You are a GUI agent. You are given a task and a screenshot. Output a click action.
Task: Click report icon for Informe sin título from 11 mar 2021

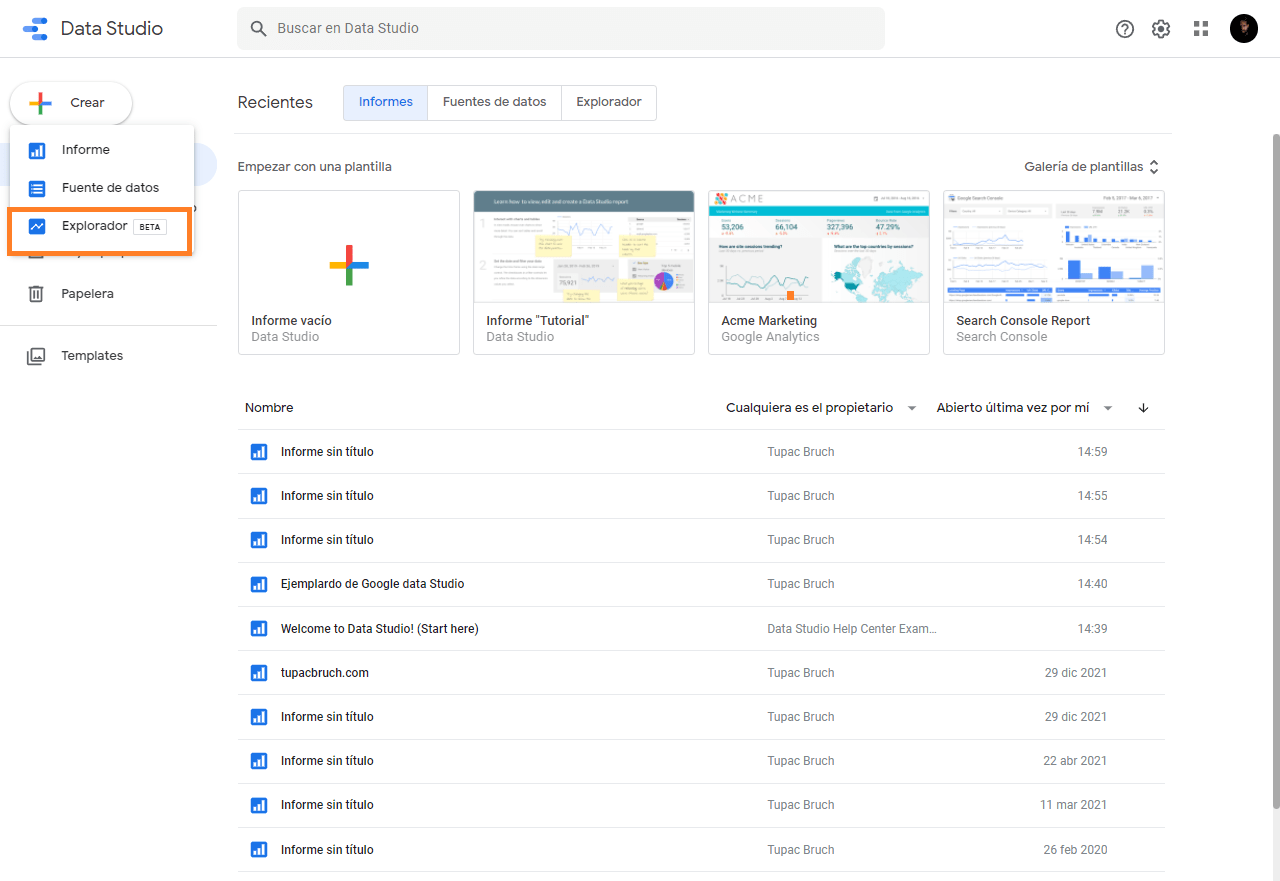pyautogui.click(x=259, y=805)
